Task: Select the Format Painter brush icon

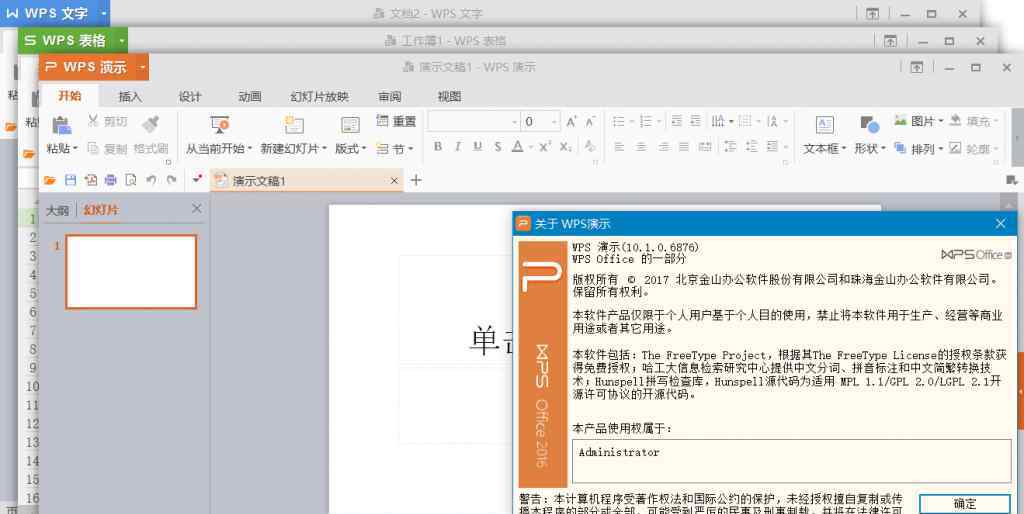Action: tap(151, 123)
